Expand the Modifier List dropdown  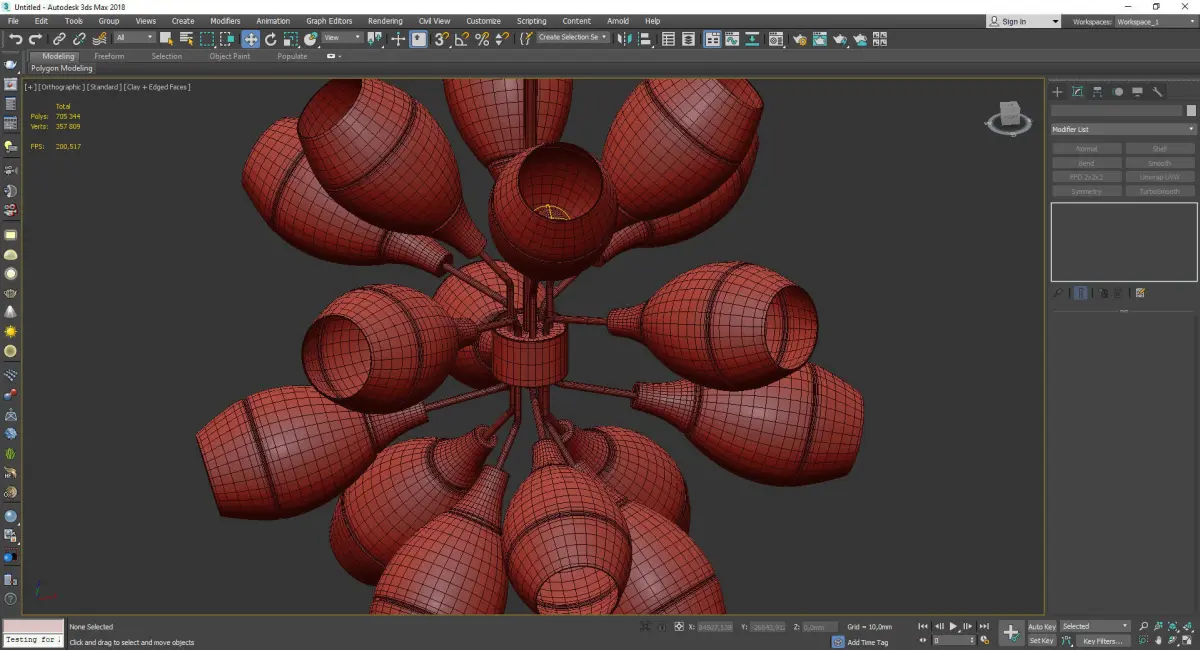coord(1123,129)
